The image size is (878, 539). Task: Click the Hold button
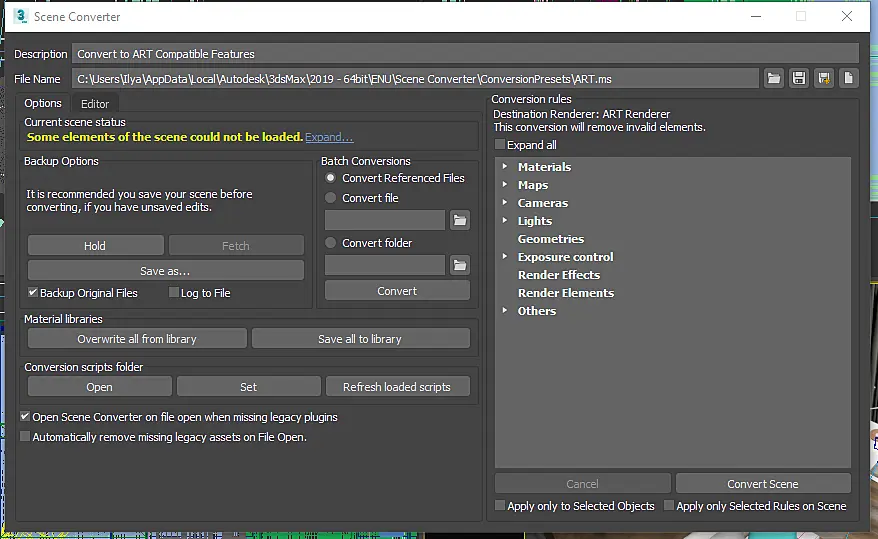click(95, 246)
